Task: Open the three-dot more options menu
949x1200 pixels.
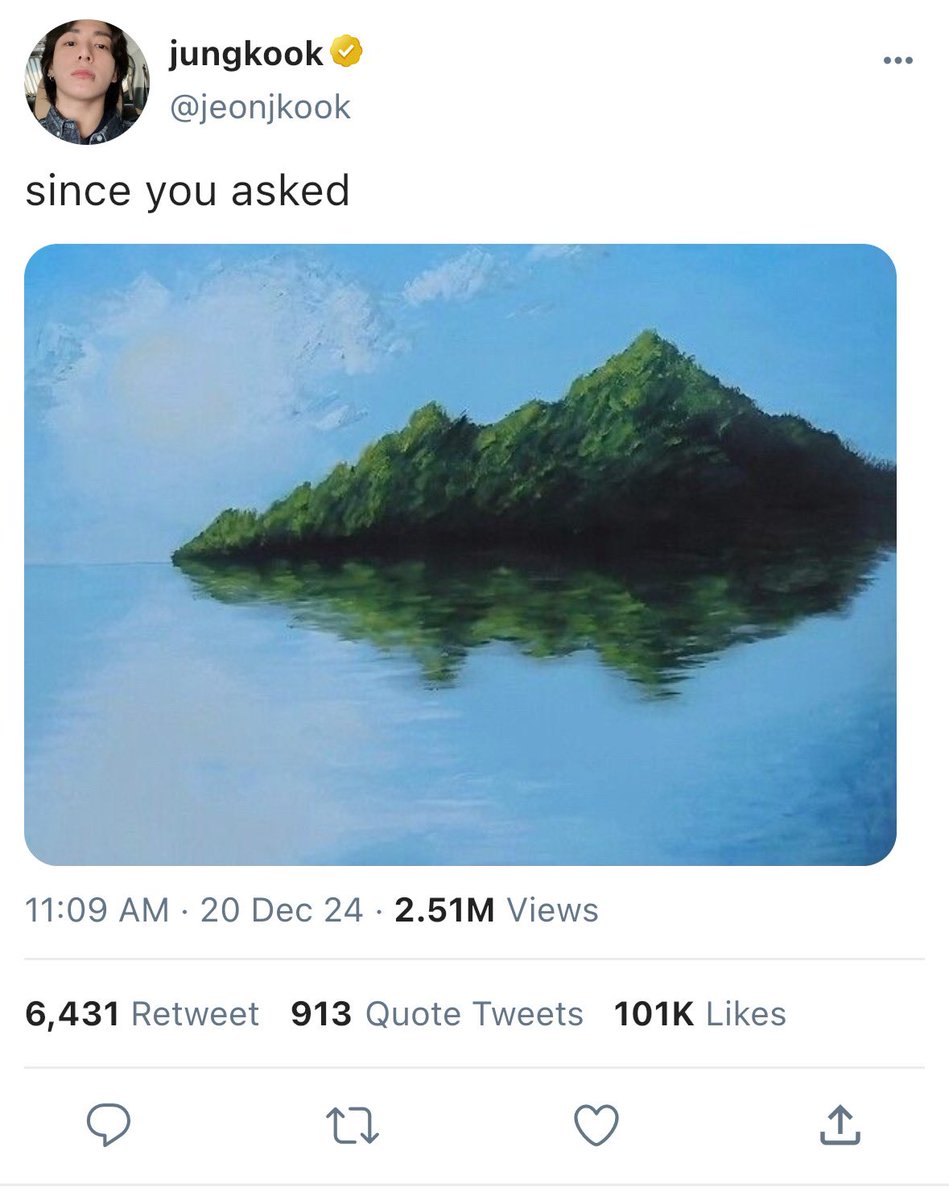Action: tap(898, 61)
